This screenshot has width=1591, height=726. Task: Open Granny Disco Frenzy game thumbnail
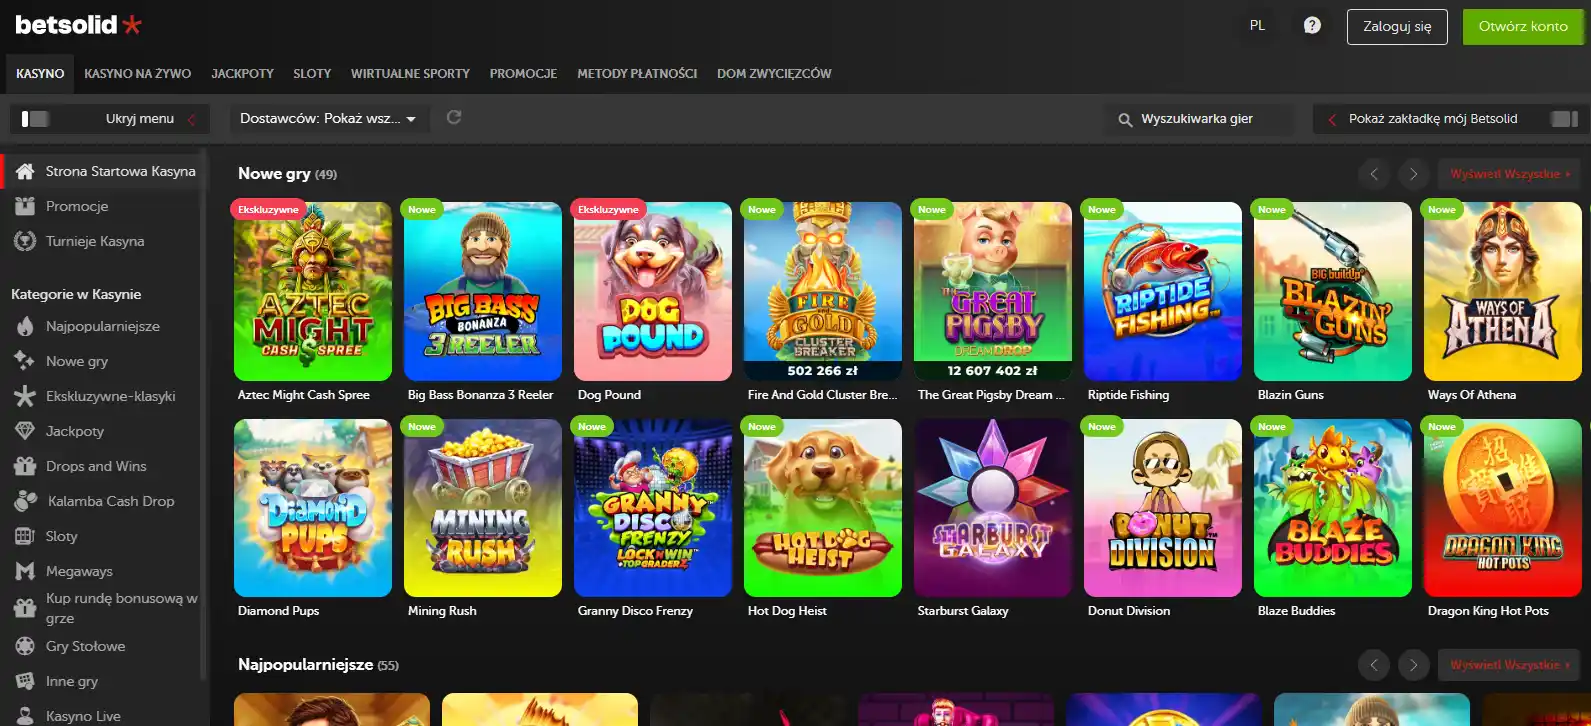(x=653, y=508)
